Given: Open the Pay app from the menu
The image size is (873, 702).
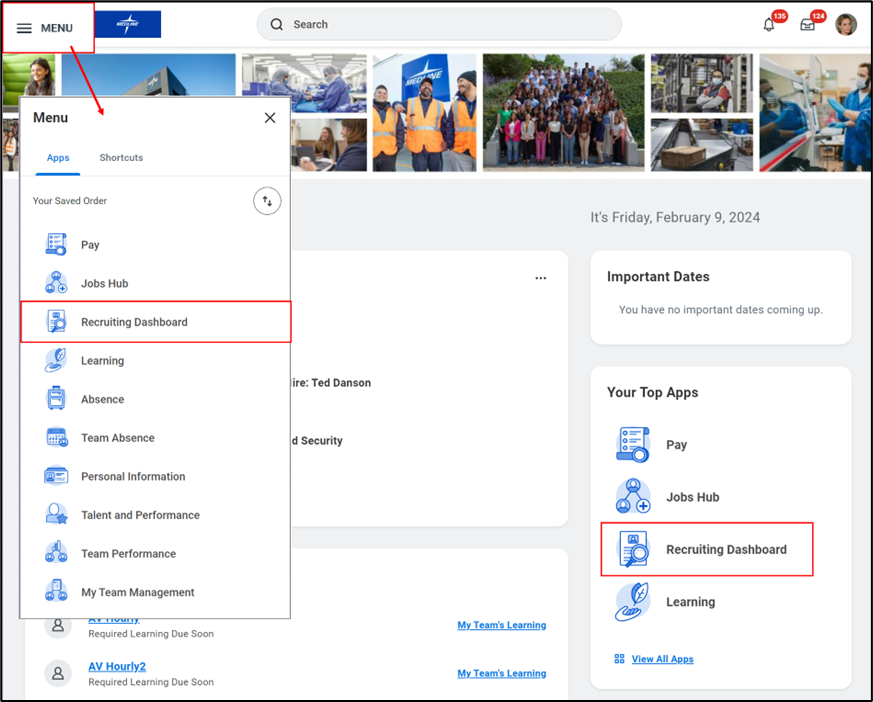Looking at the screenshot, I should click(88, 244).
